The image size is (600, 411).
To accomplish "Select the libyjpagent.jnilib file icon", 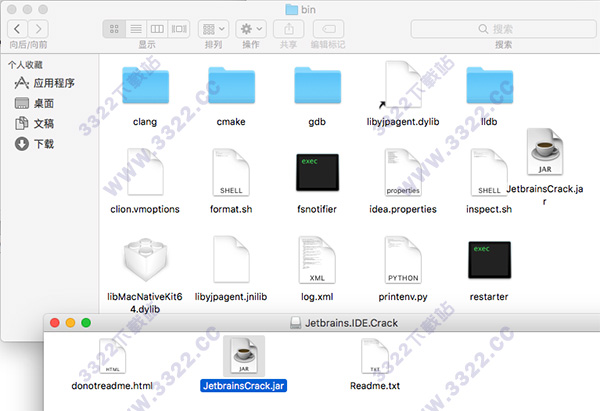I will tap(231, 259).
